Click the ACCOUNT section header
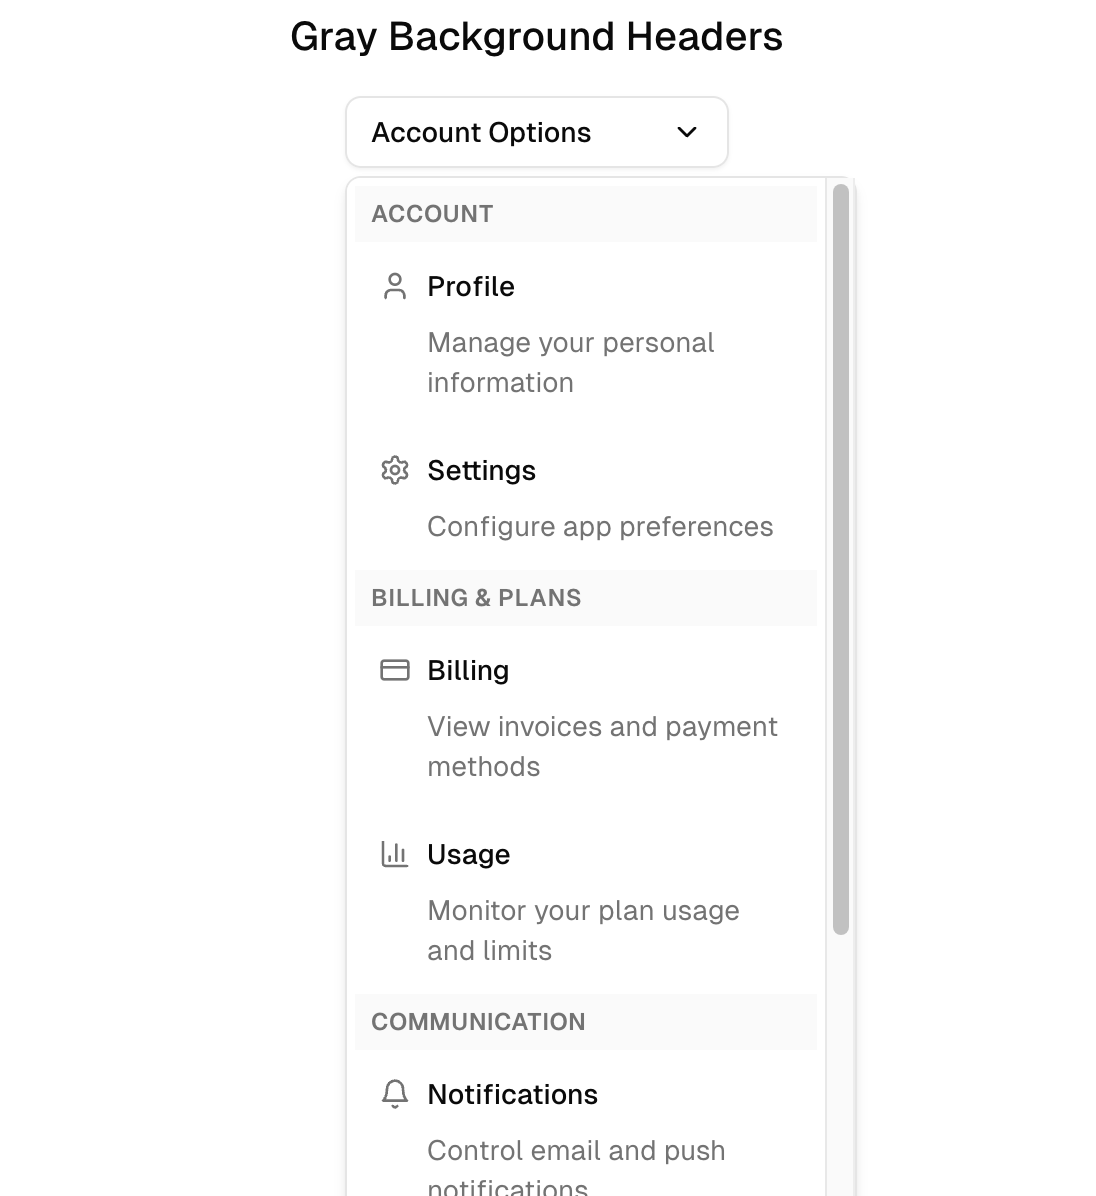 (x=432, y=214)
